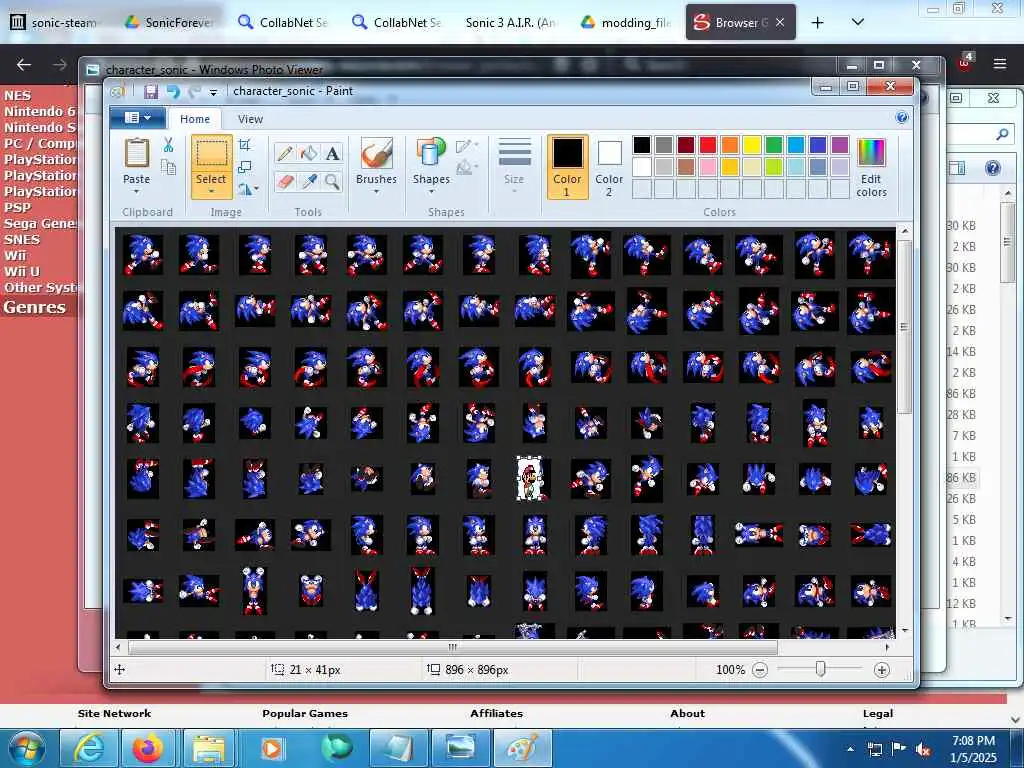The image size is (1024, 768).
Task: Open the SNES link in sidebar
Action: (x=22, y=239)
